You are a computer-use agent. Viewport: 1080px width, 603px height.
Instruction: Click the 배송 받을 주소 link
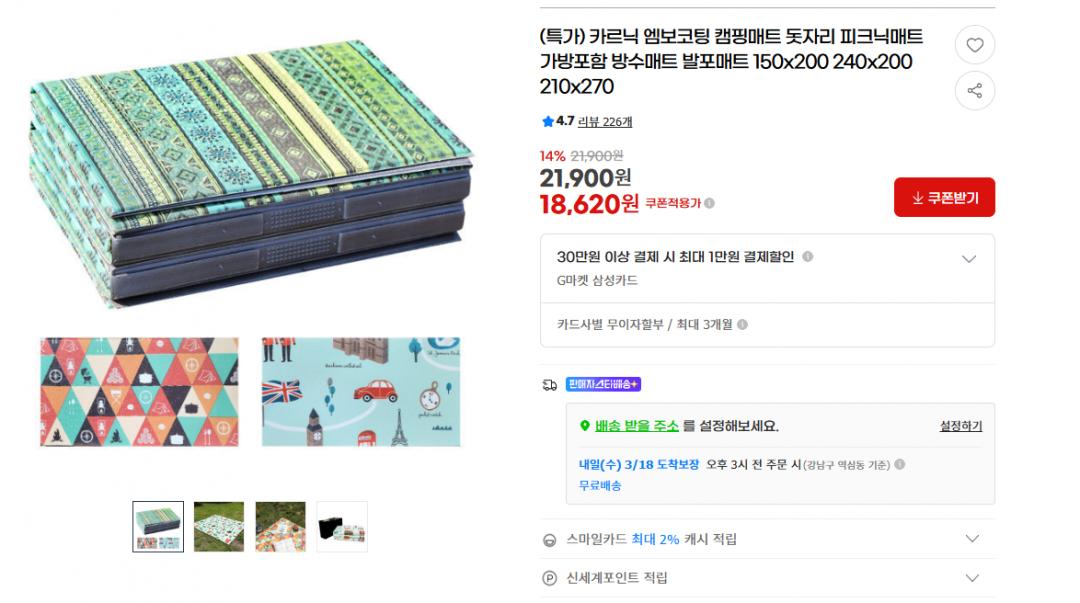coord(636,426)
